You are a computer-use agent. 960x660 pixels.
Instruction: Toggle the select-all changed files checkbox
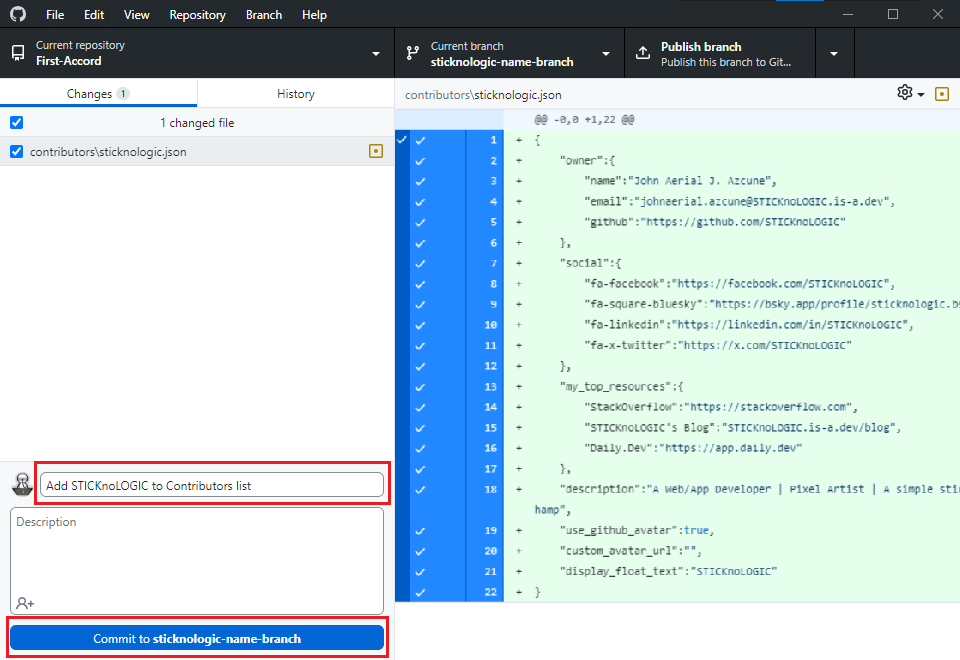coord(17,122)
